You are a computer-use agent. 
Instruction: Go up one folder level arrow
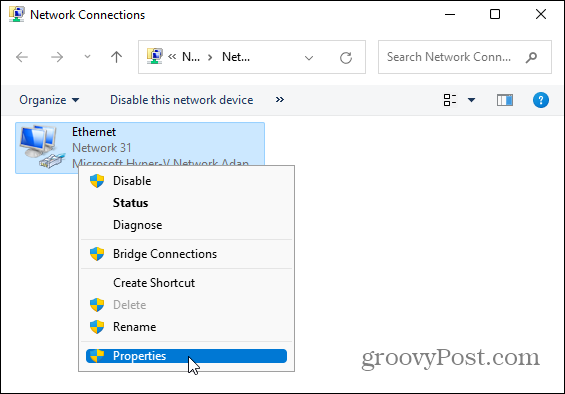pyautogui.click(x=116, y=57)
